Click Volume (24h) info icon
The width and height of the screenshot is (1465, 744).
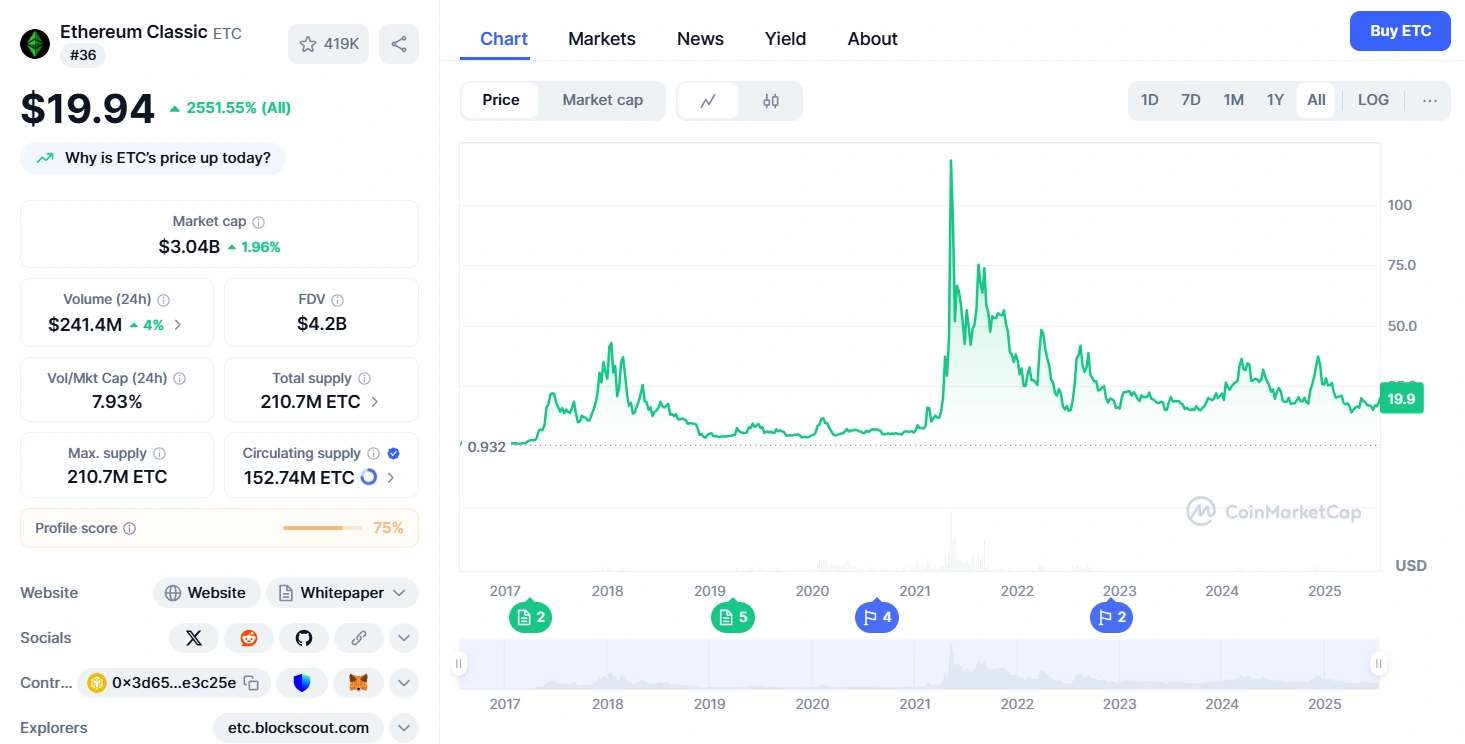click(x=164, y=300)
